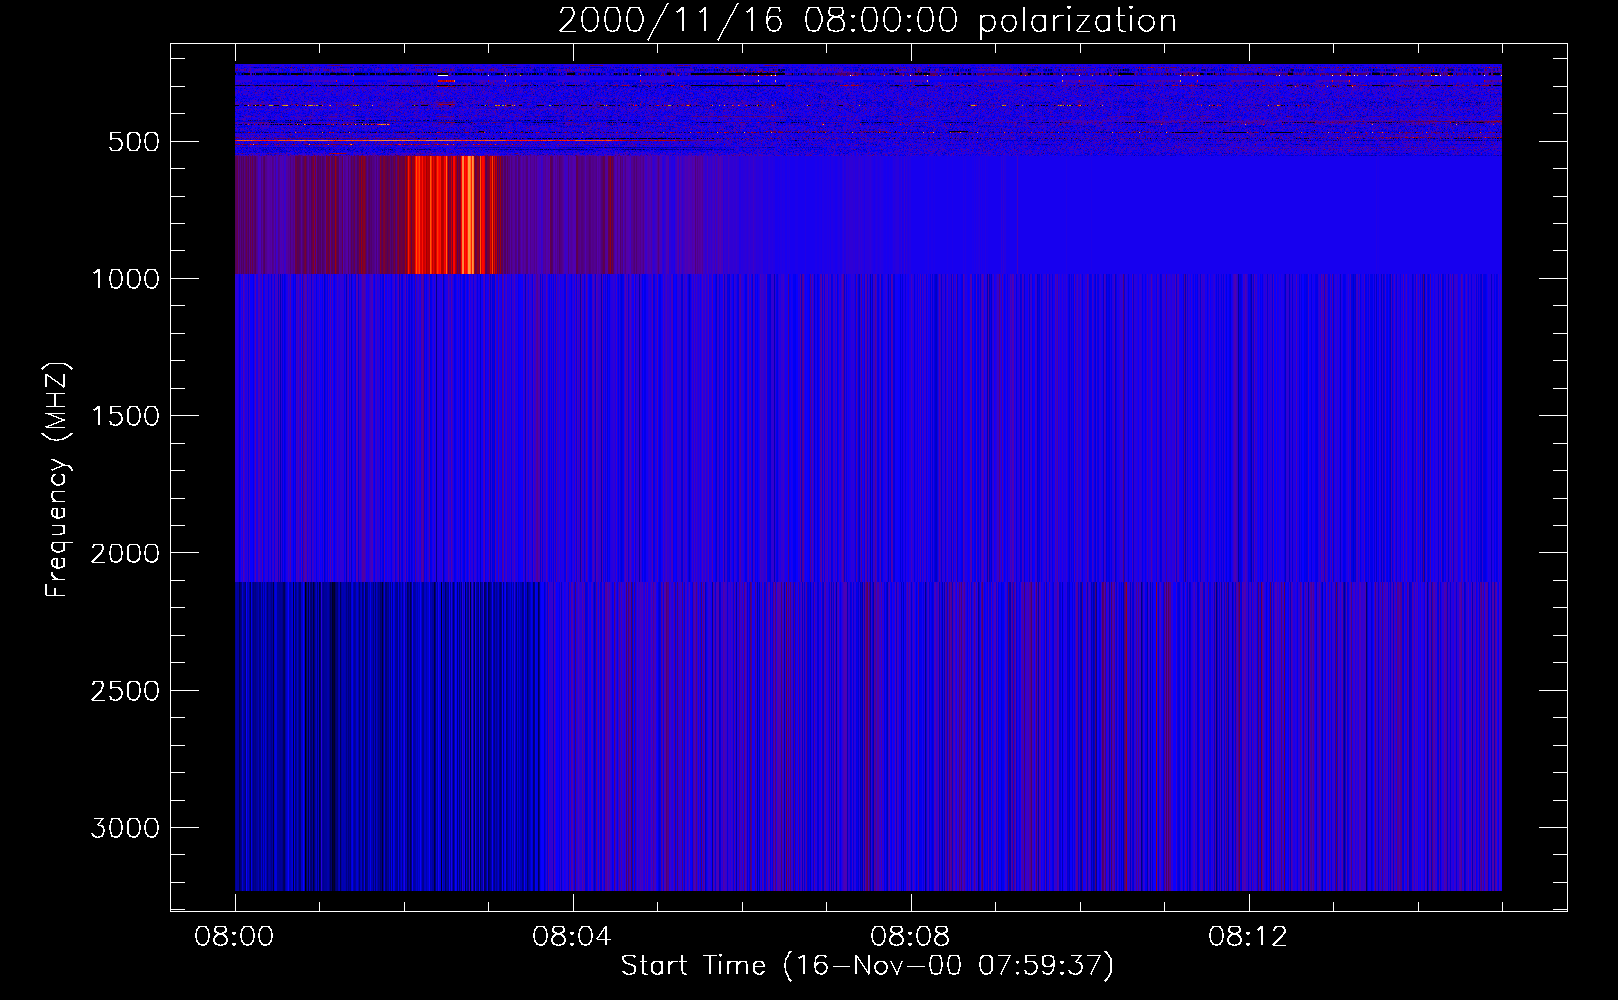Select the '2000' frequency axis label

tap(125, 553)
